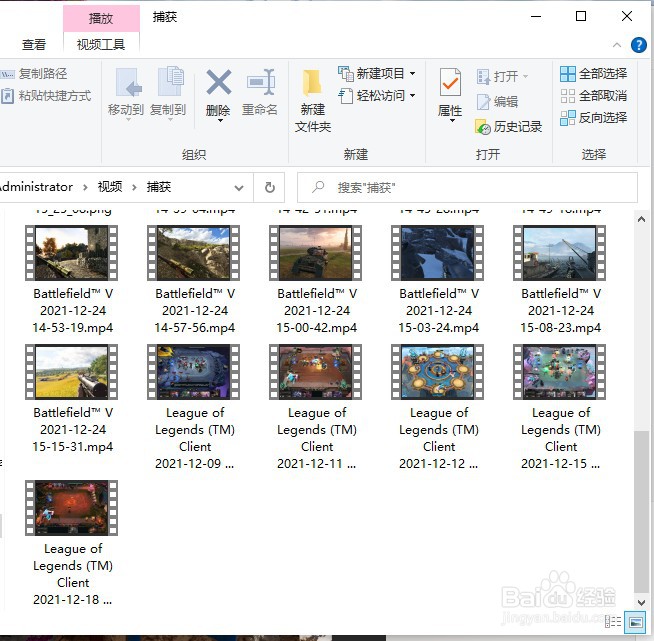Screen dimensions: 654x641
Task: Select Battlefield V 15-03-24.mp4 thumbnail
Action: tap(438, 253)
